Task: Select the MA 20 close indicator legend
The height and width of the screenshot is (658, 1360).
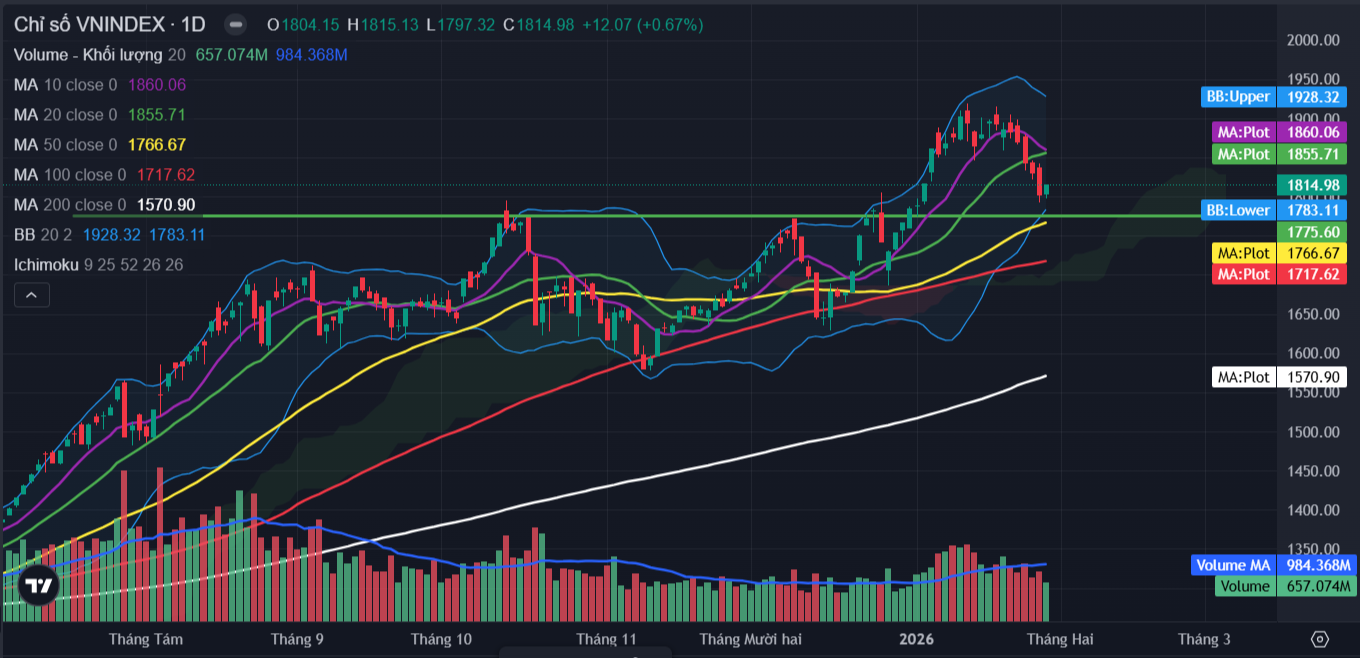Action: pos(65,115)
